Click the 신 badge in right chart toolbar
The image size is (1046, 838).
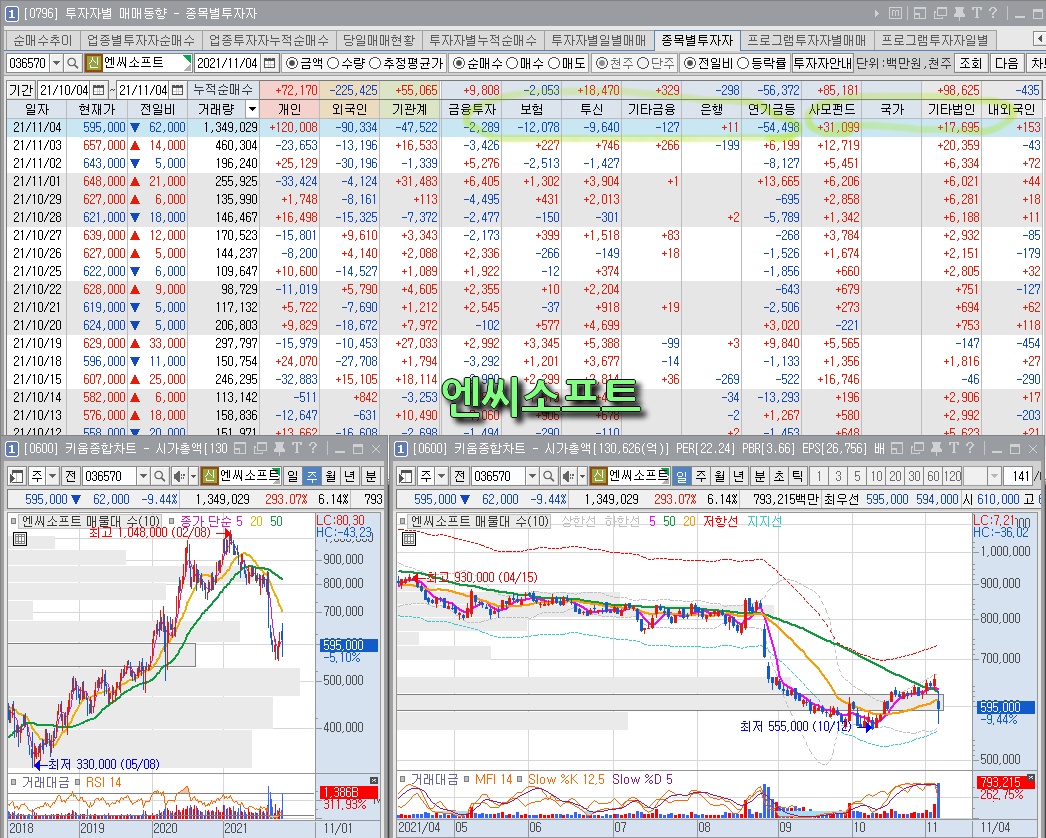pyautogui.click(x=598, y=476)
